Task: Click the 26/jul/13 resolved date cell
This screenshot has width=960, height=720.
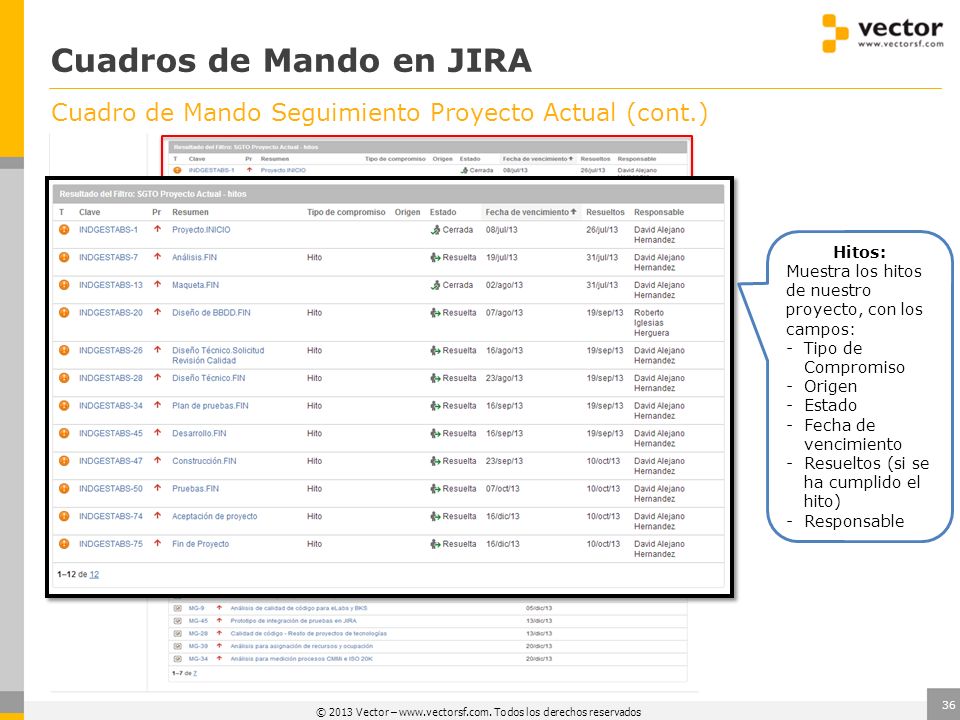Action: point(602,230)
